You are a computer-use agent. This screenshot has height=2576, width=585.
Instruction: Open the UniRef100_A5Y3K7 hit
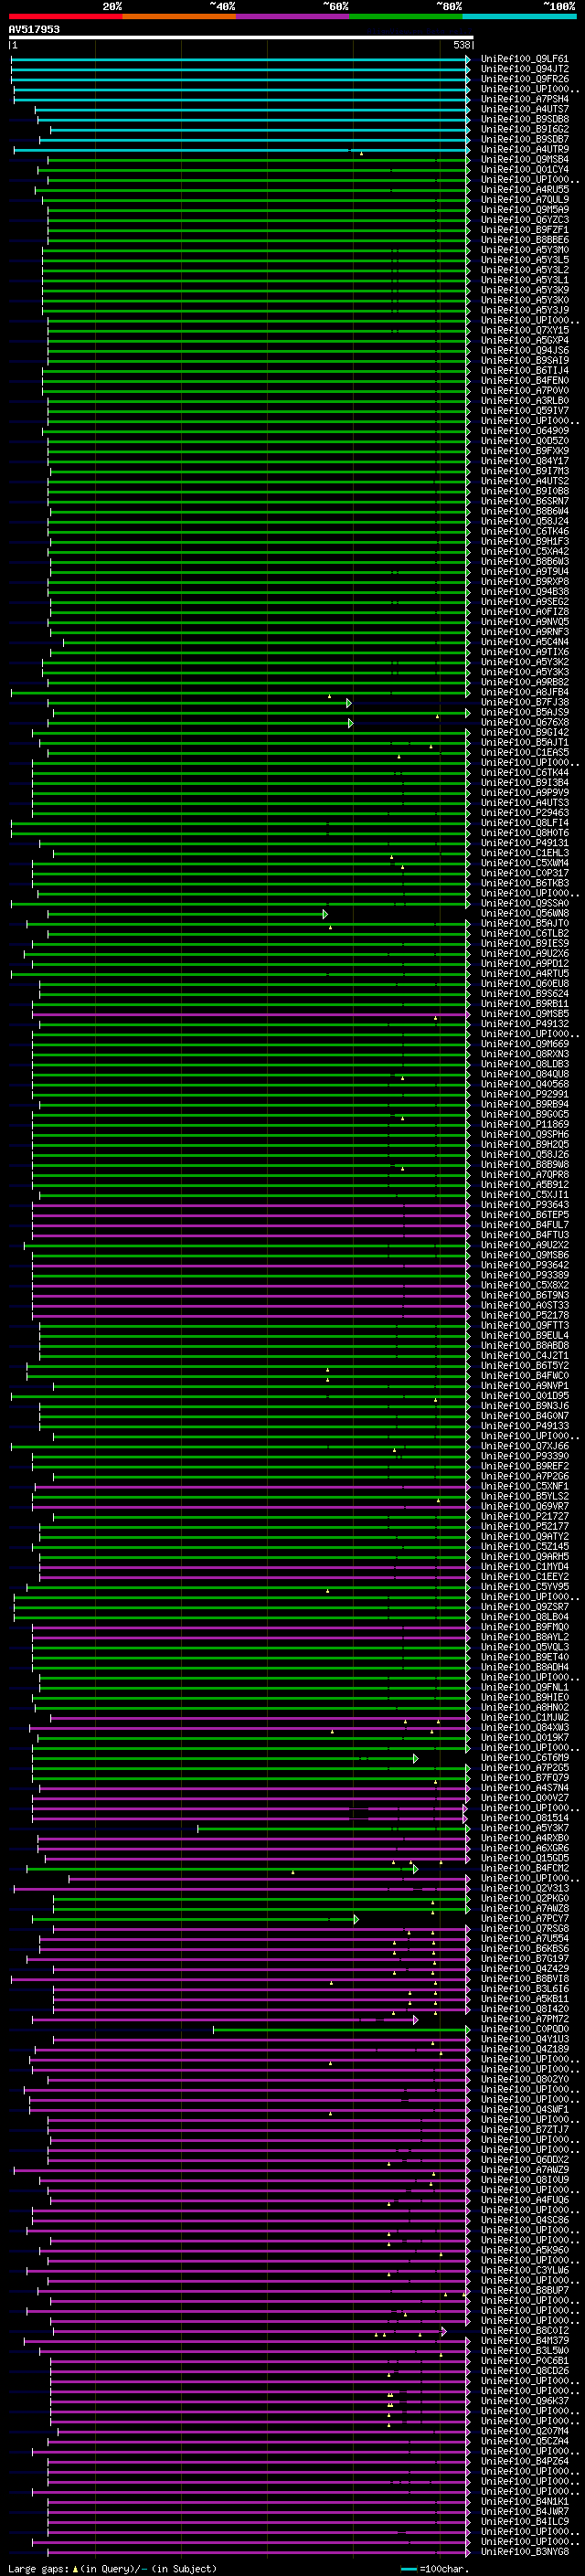coord(524,1828)
